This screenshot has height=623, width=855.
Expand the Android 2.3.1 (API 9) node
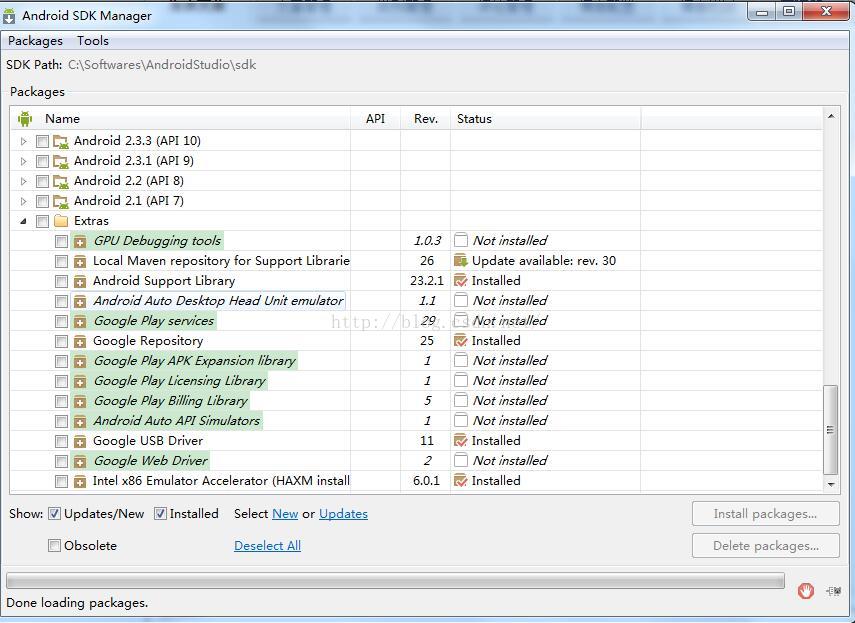point(23,161)
